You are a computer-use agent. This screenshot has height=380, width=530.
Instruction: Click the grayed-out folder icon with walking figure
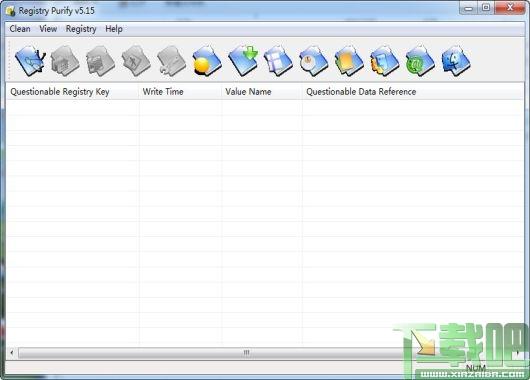136,61
